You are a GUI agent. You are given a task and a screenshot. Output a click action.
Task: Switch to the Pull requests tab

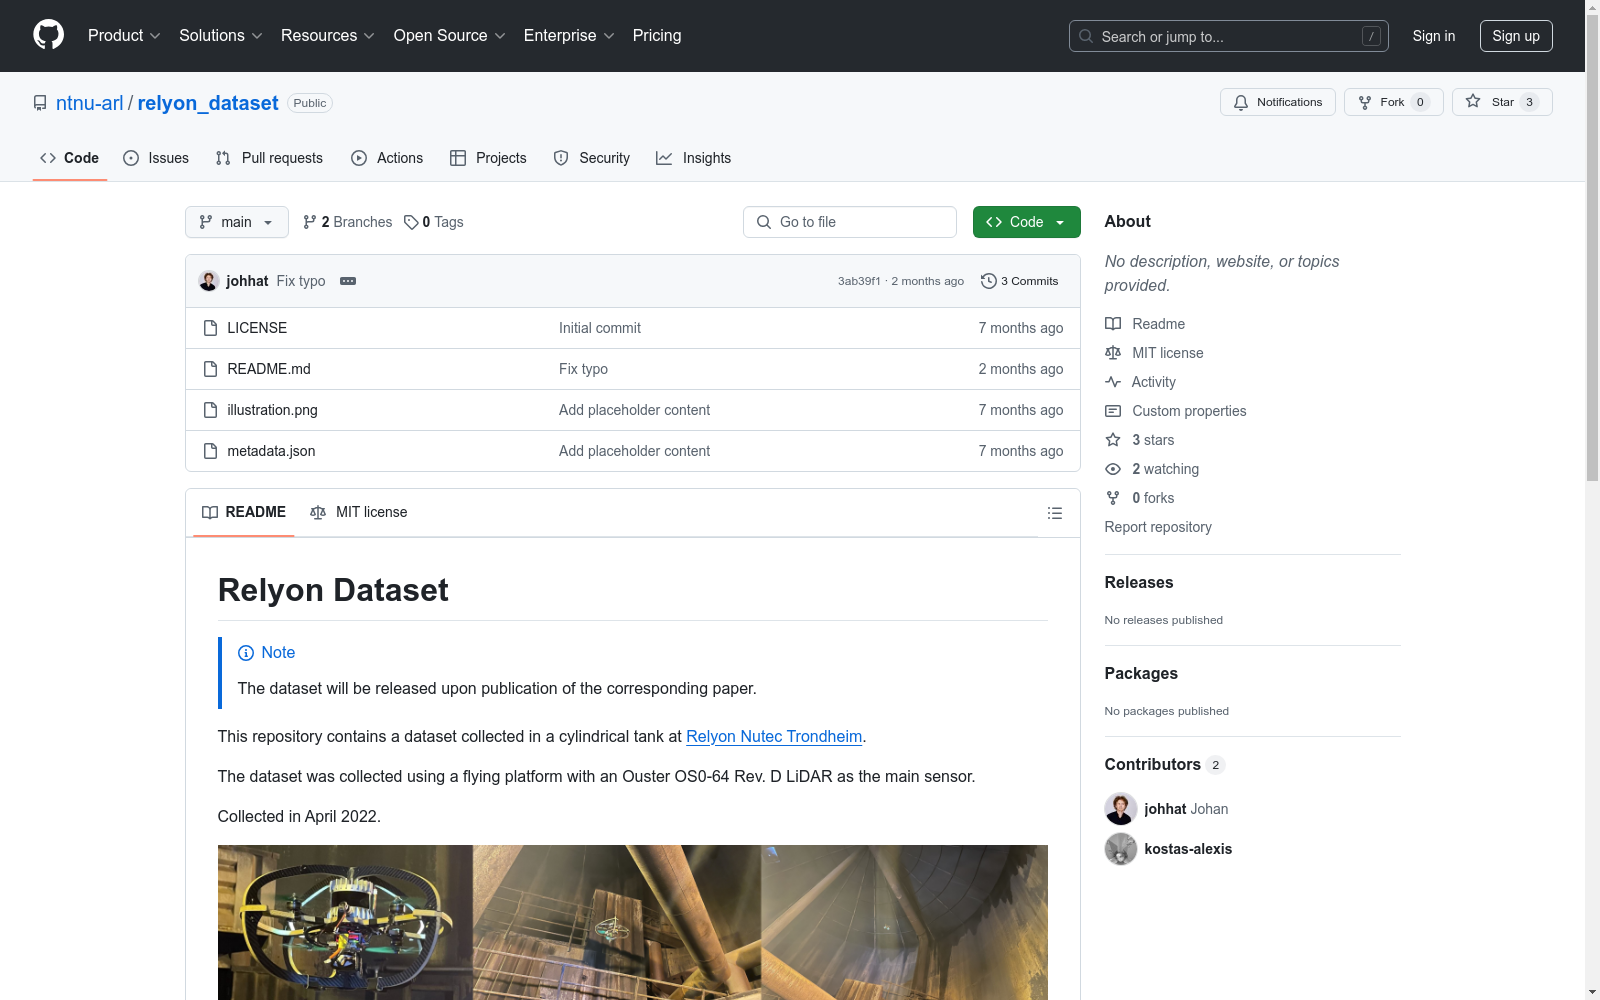(269, 158)
